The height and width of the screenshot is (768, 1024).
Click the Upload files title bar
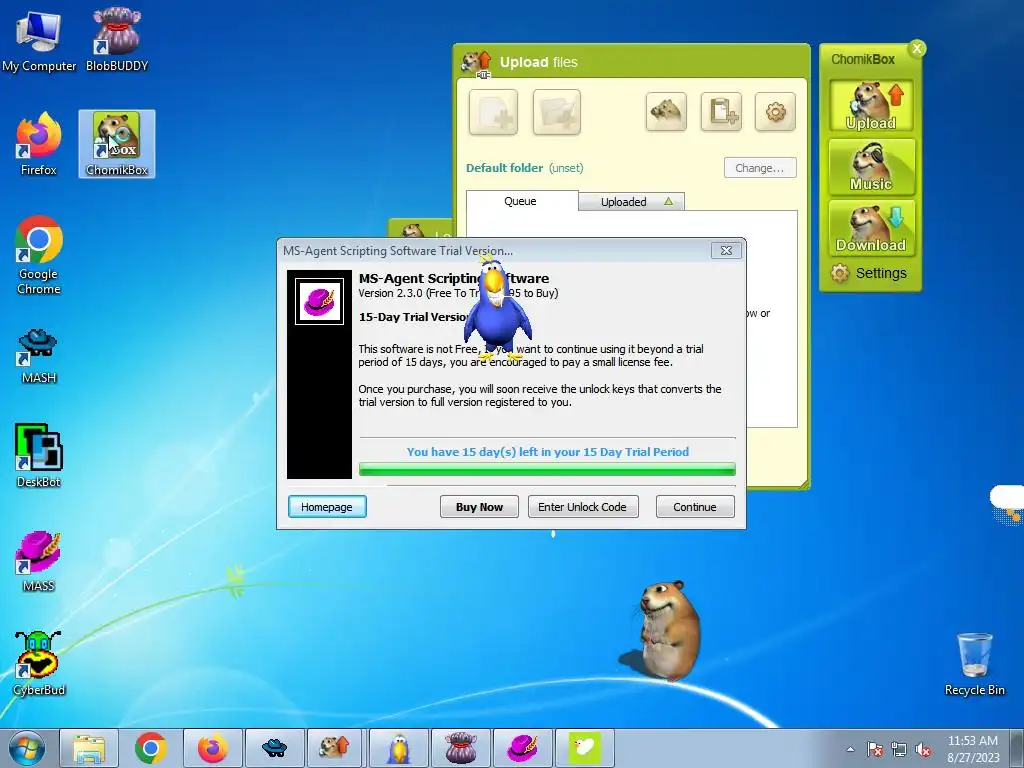point(632,61)
